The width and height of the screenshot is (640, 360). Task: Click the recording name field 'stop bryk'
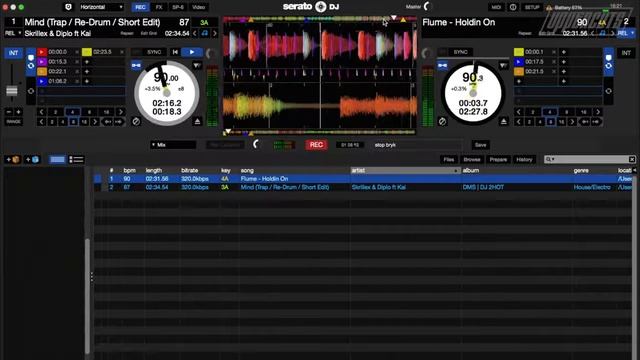coord(417,145)
